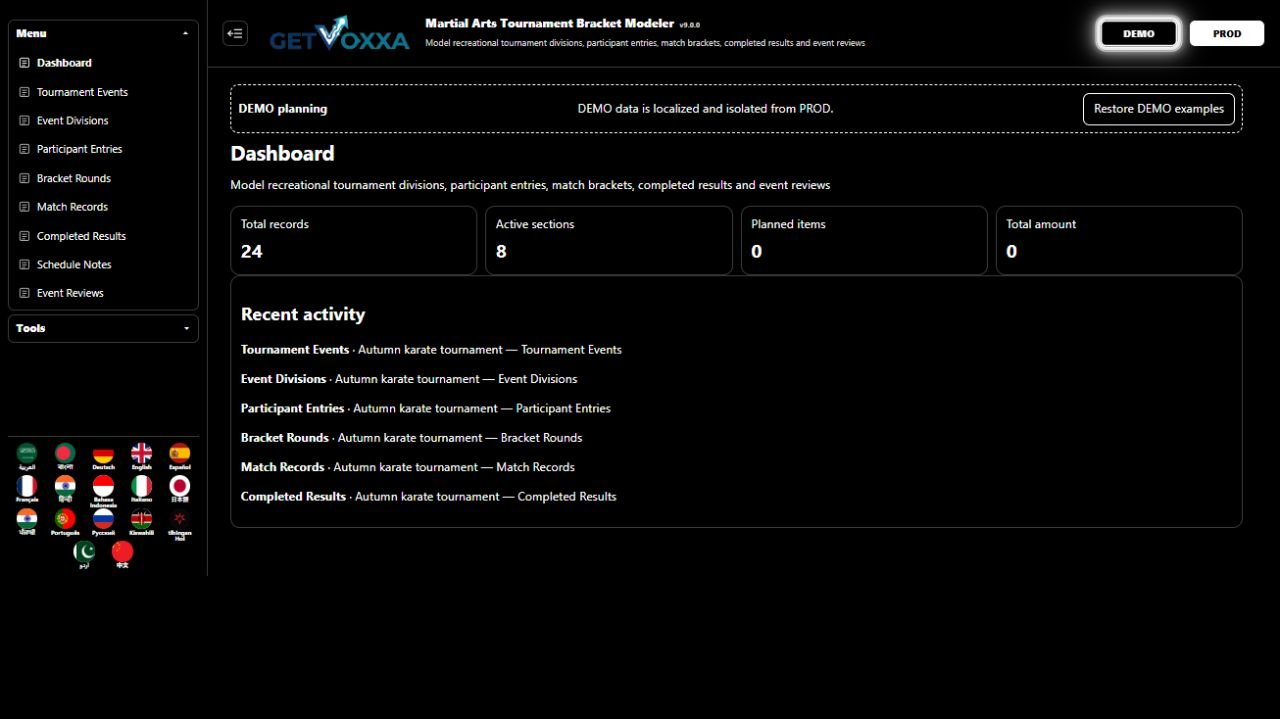Switch to PROD mode

coord(1227,33)
